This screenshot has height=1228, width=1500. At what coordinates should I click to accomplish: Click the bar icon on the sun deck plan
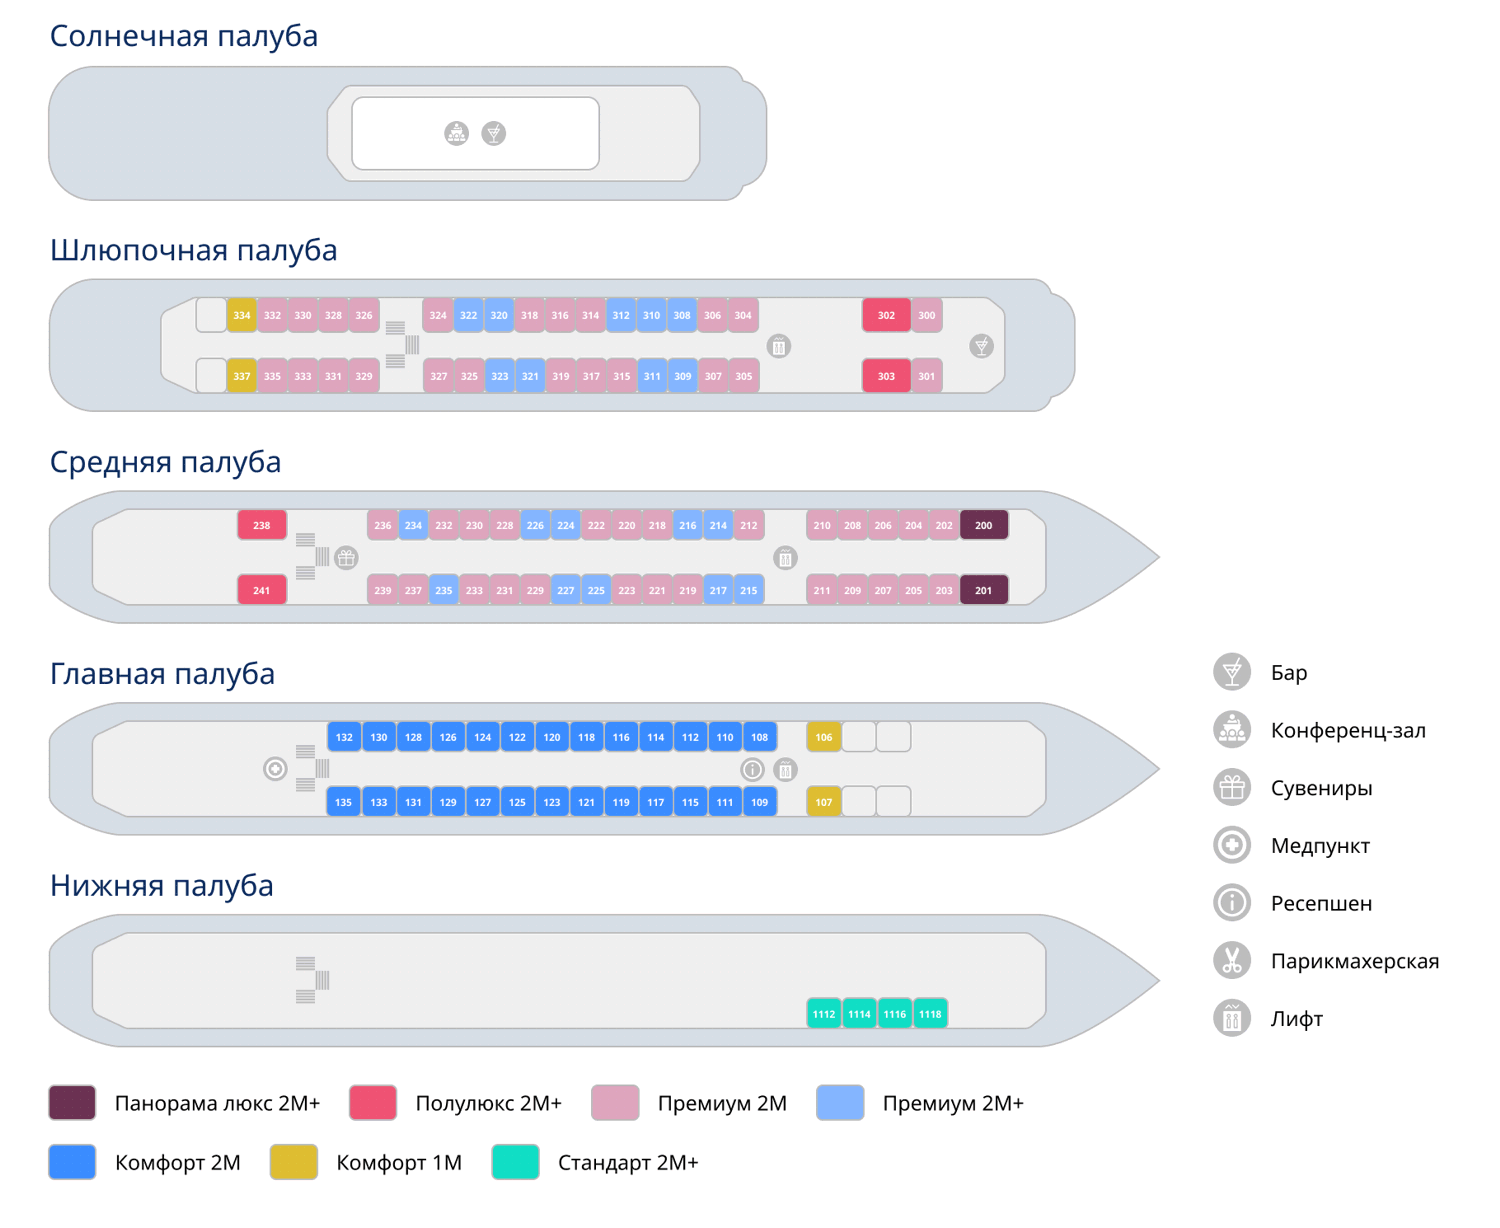click(x=494, y=133)
